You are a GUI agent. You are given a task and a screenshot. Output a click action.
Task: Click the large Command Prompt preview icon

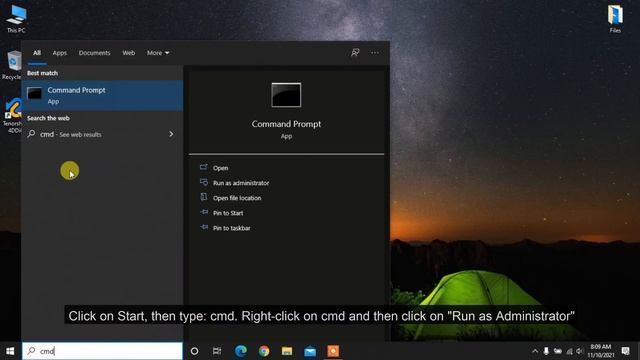[x=286, y=95]
